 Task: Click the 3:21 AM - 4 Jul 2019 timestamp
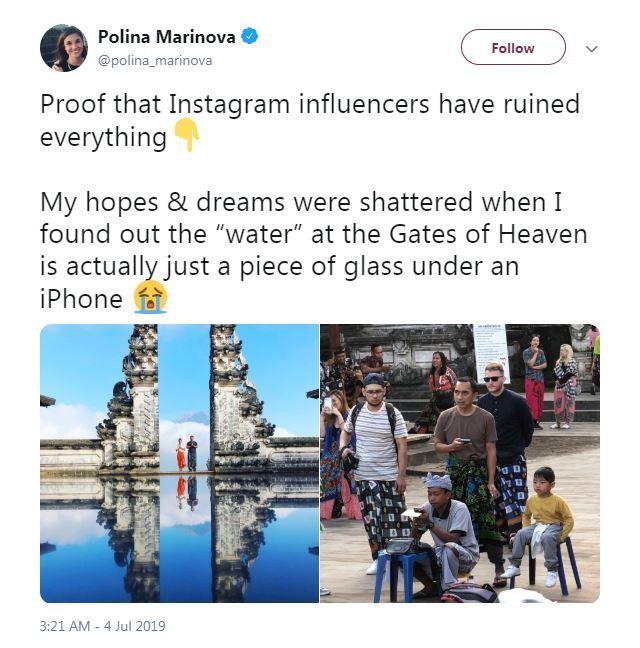click(102, 626)
